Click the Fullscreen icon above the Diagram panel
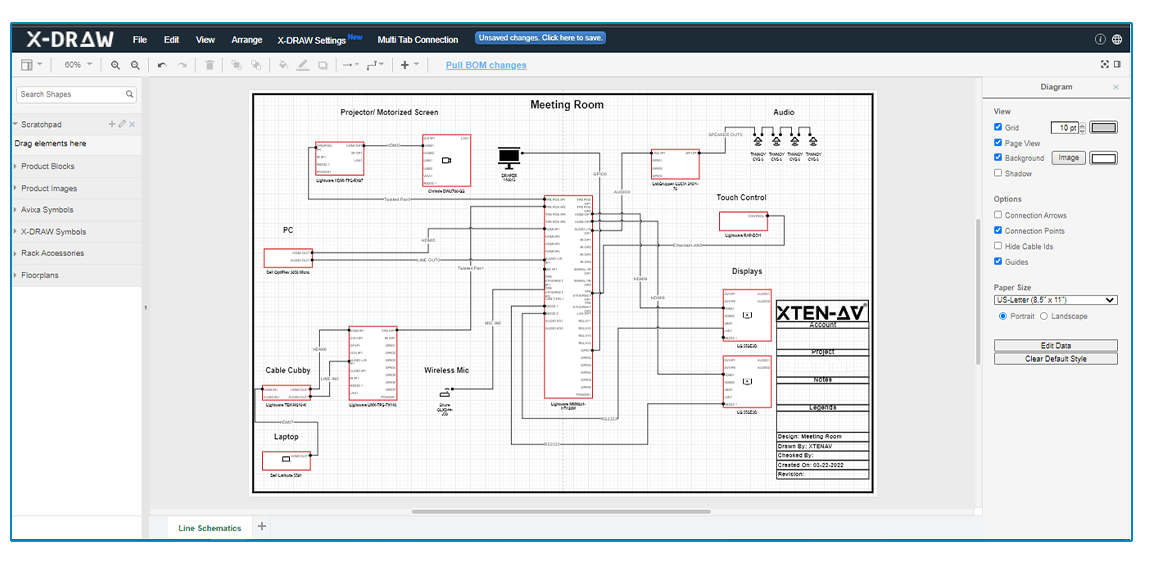 [x=1104, y=63]
